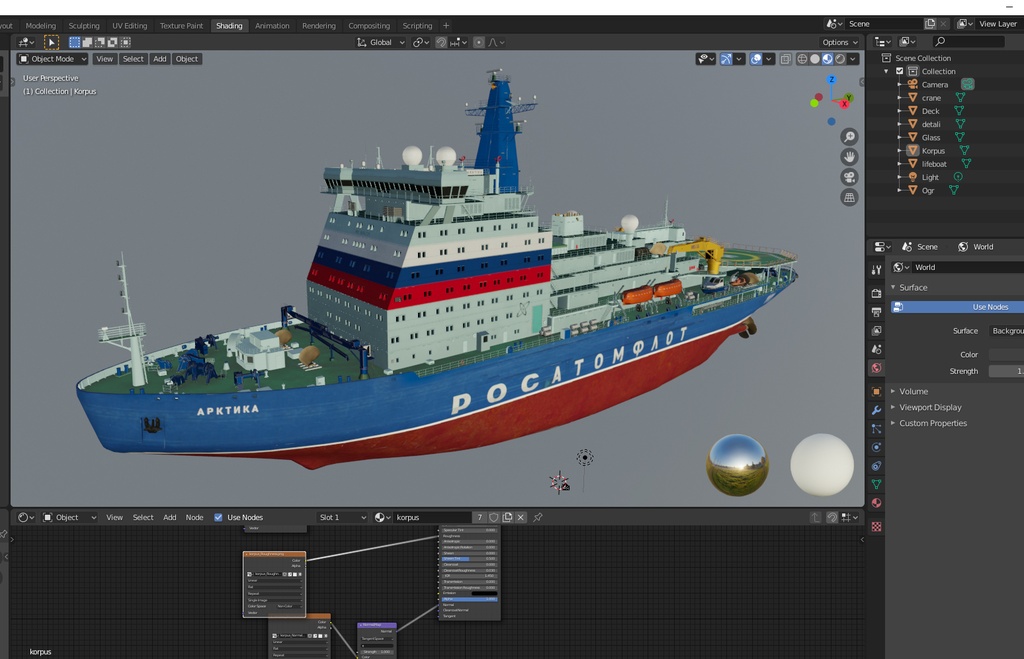Open shading options dropdown arrow
This screenshot has width=1024, height=659.
click(855, 59)
